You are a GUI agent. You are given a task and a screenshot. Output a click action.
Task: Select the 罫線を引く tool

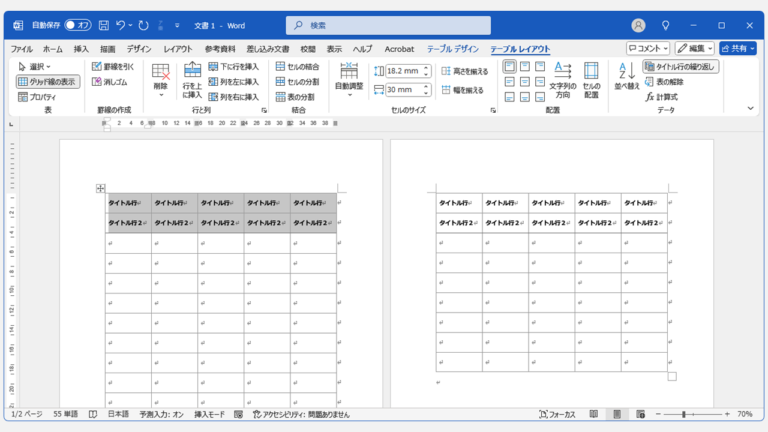point(113,67)
